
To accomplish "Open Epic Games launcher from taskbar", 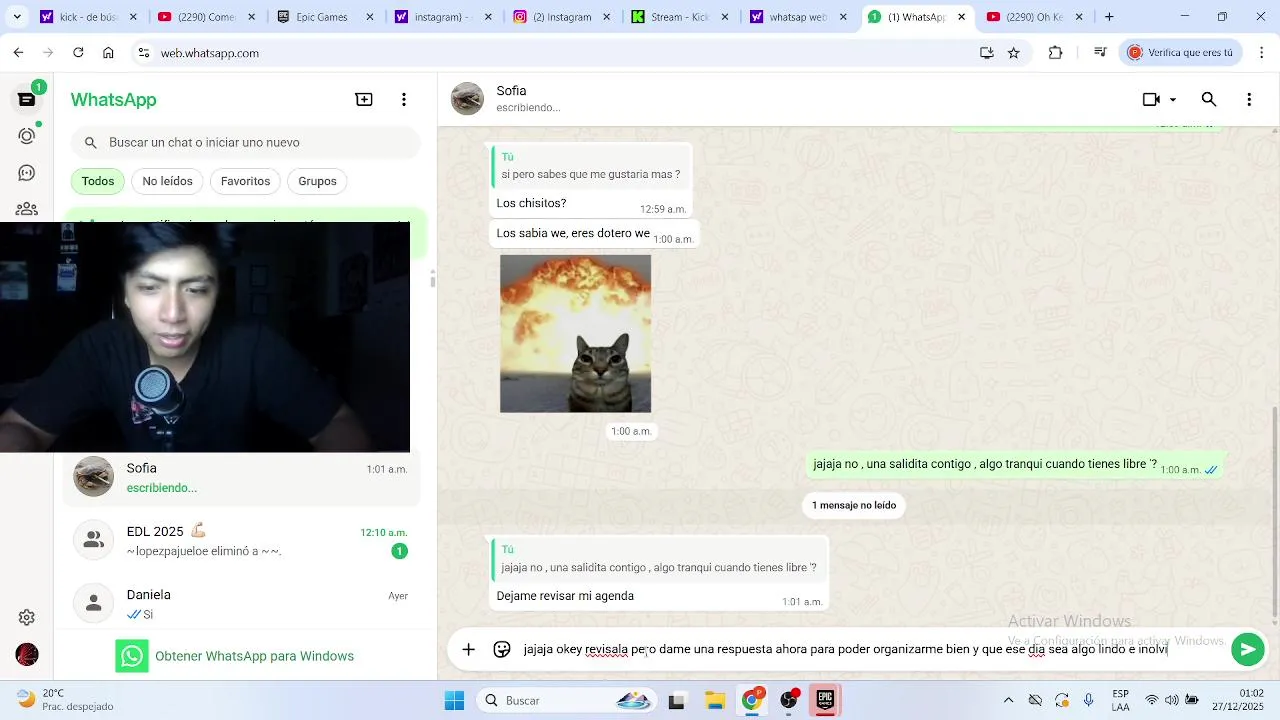I will point(825,700).
